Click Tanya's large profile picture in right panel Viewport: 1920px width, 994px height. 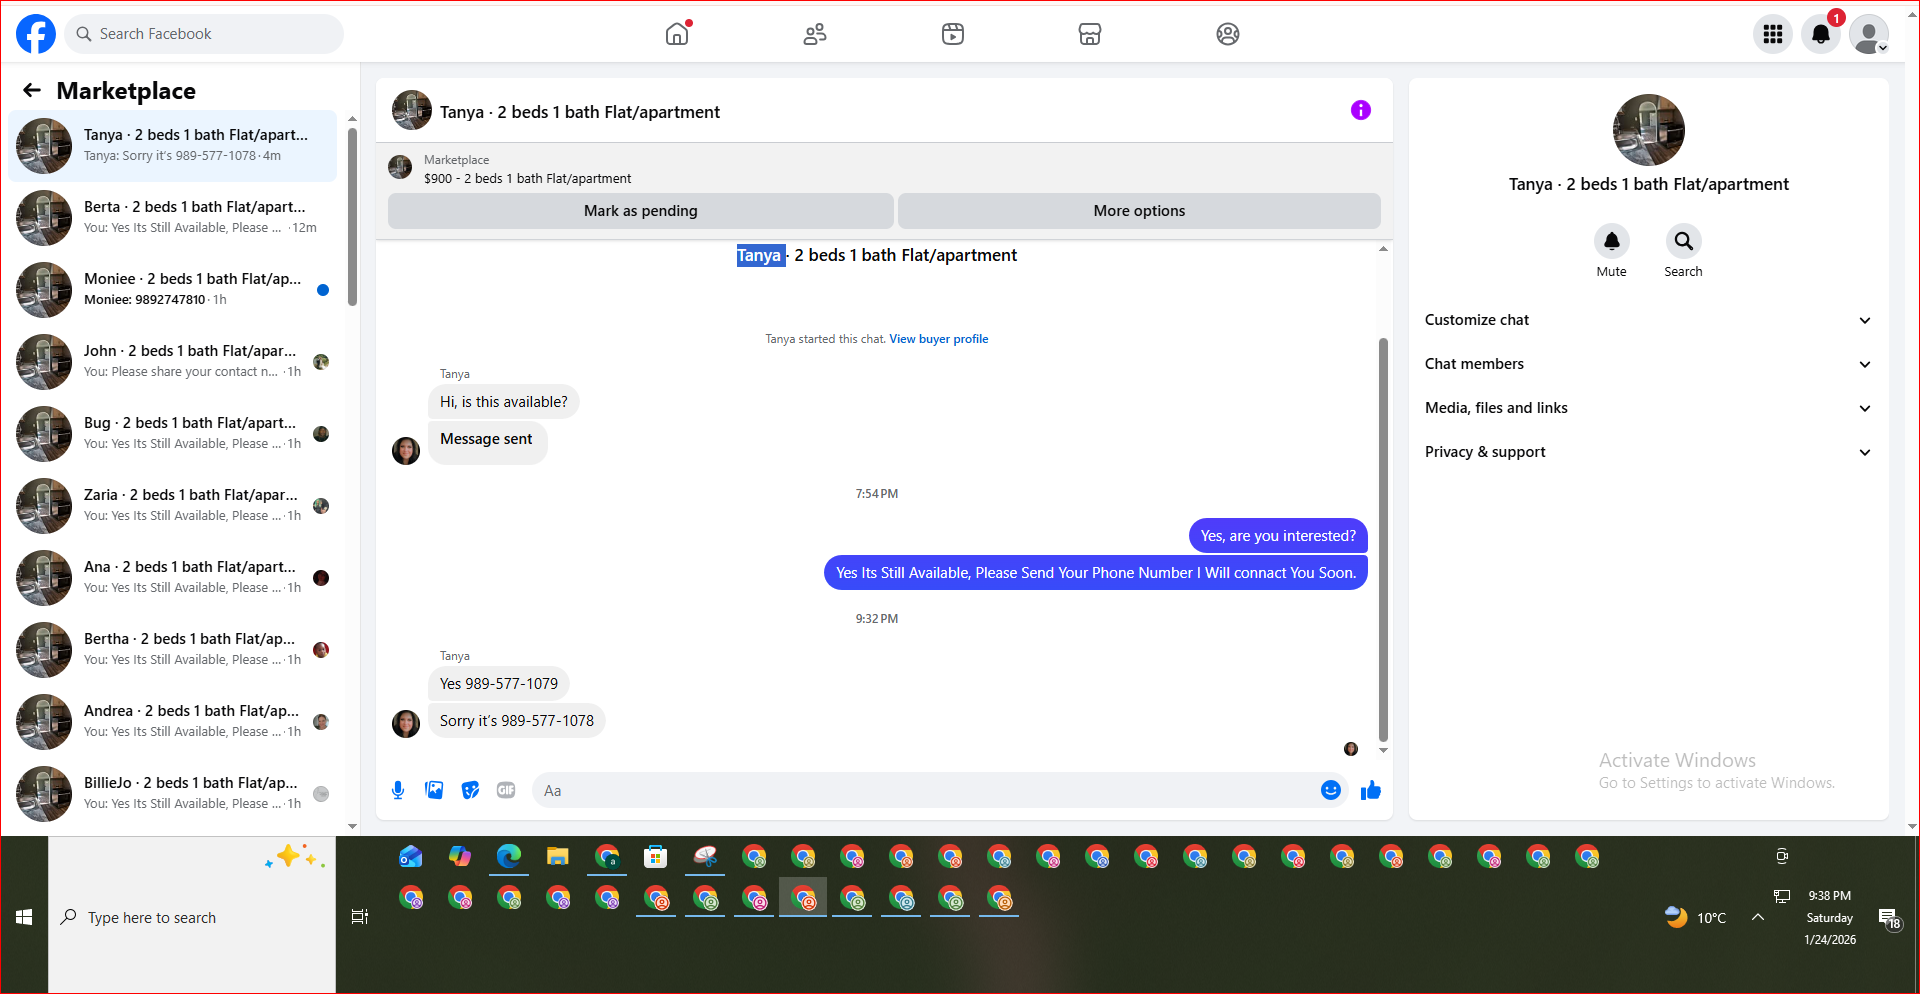coord(1649,130)
